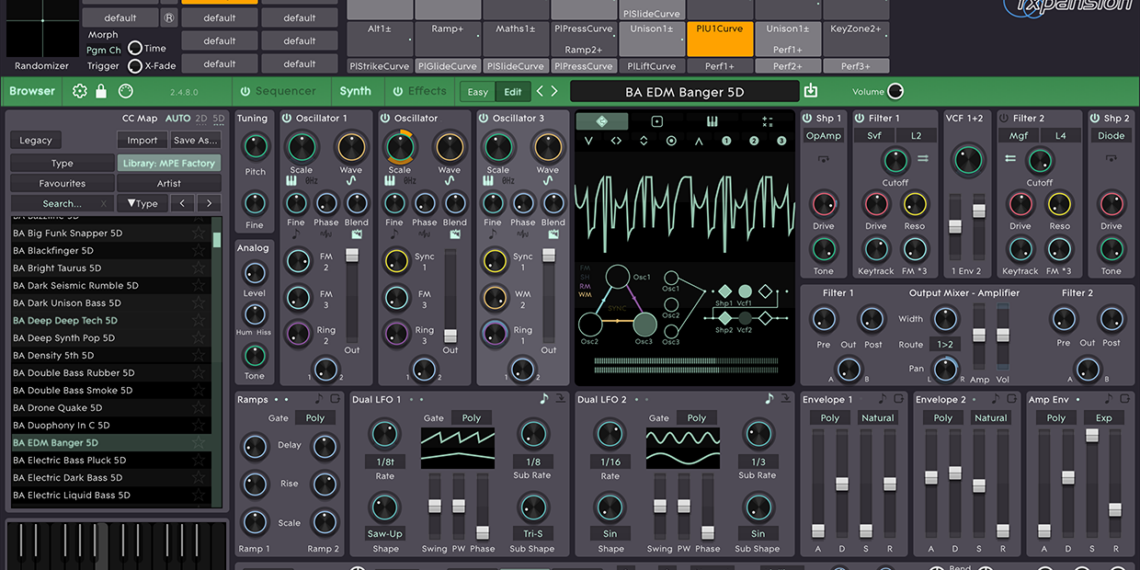Viewport: 1140px width, 570px height.
Task: Favourite the BA EDM Banger 5D preset star
Action: (199, 443)
